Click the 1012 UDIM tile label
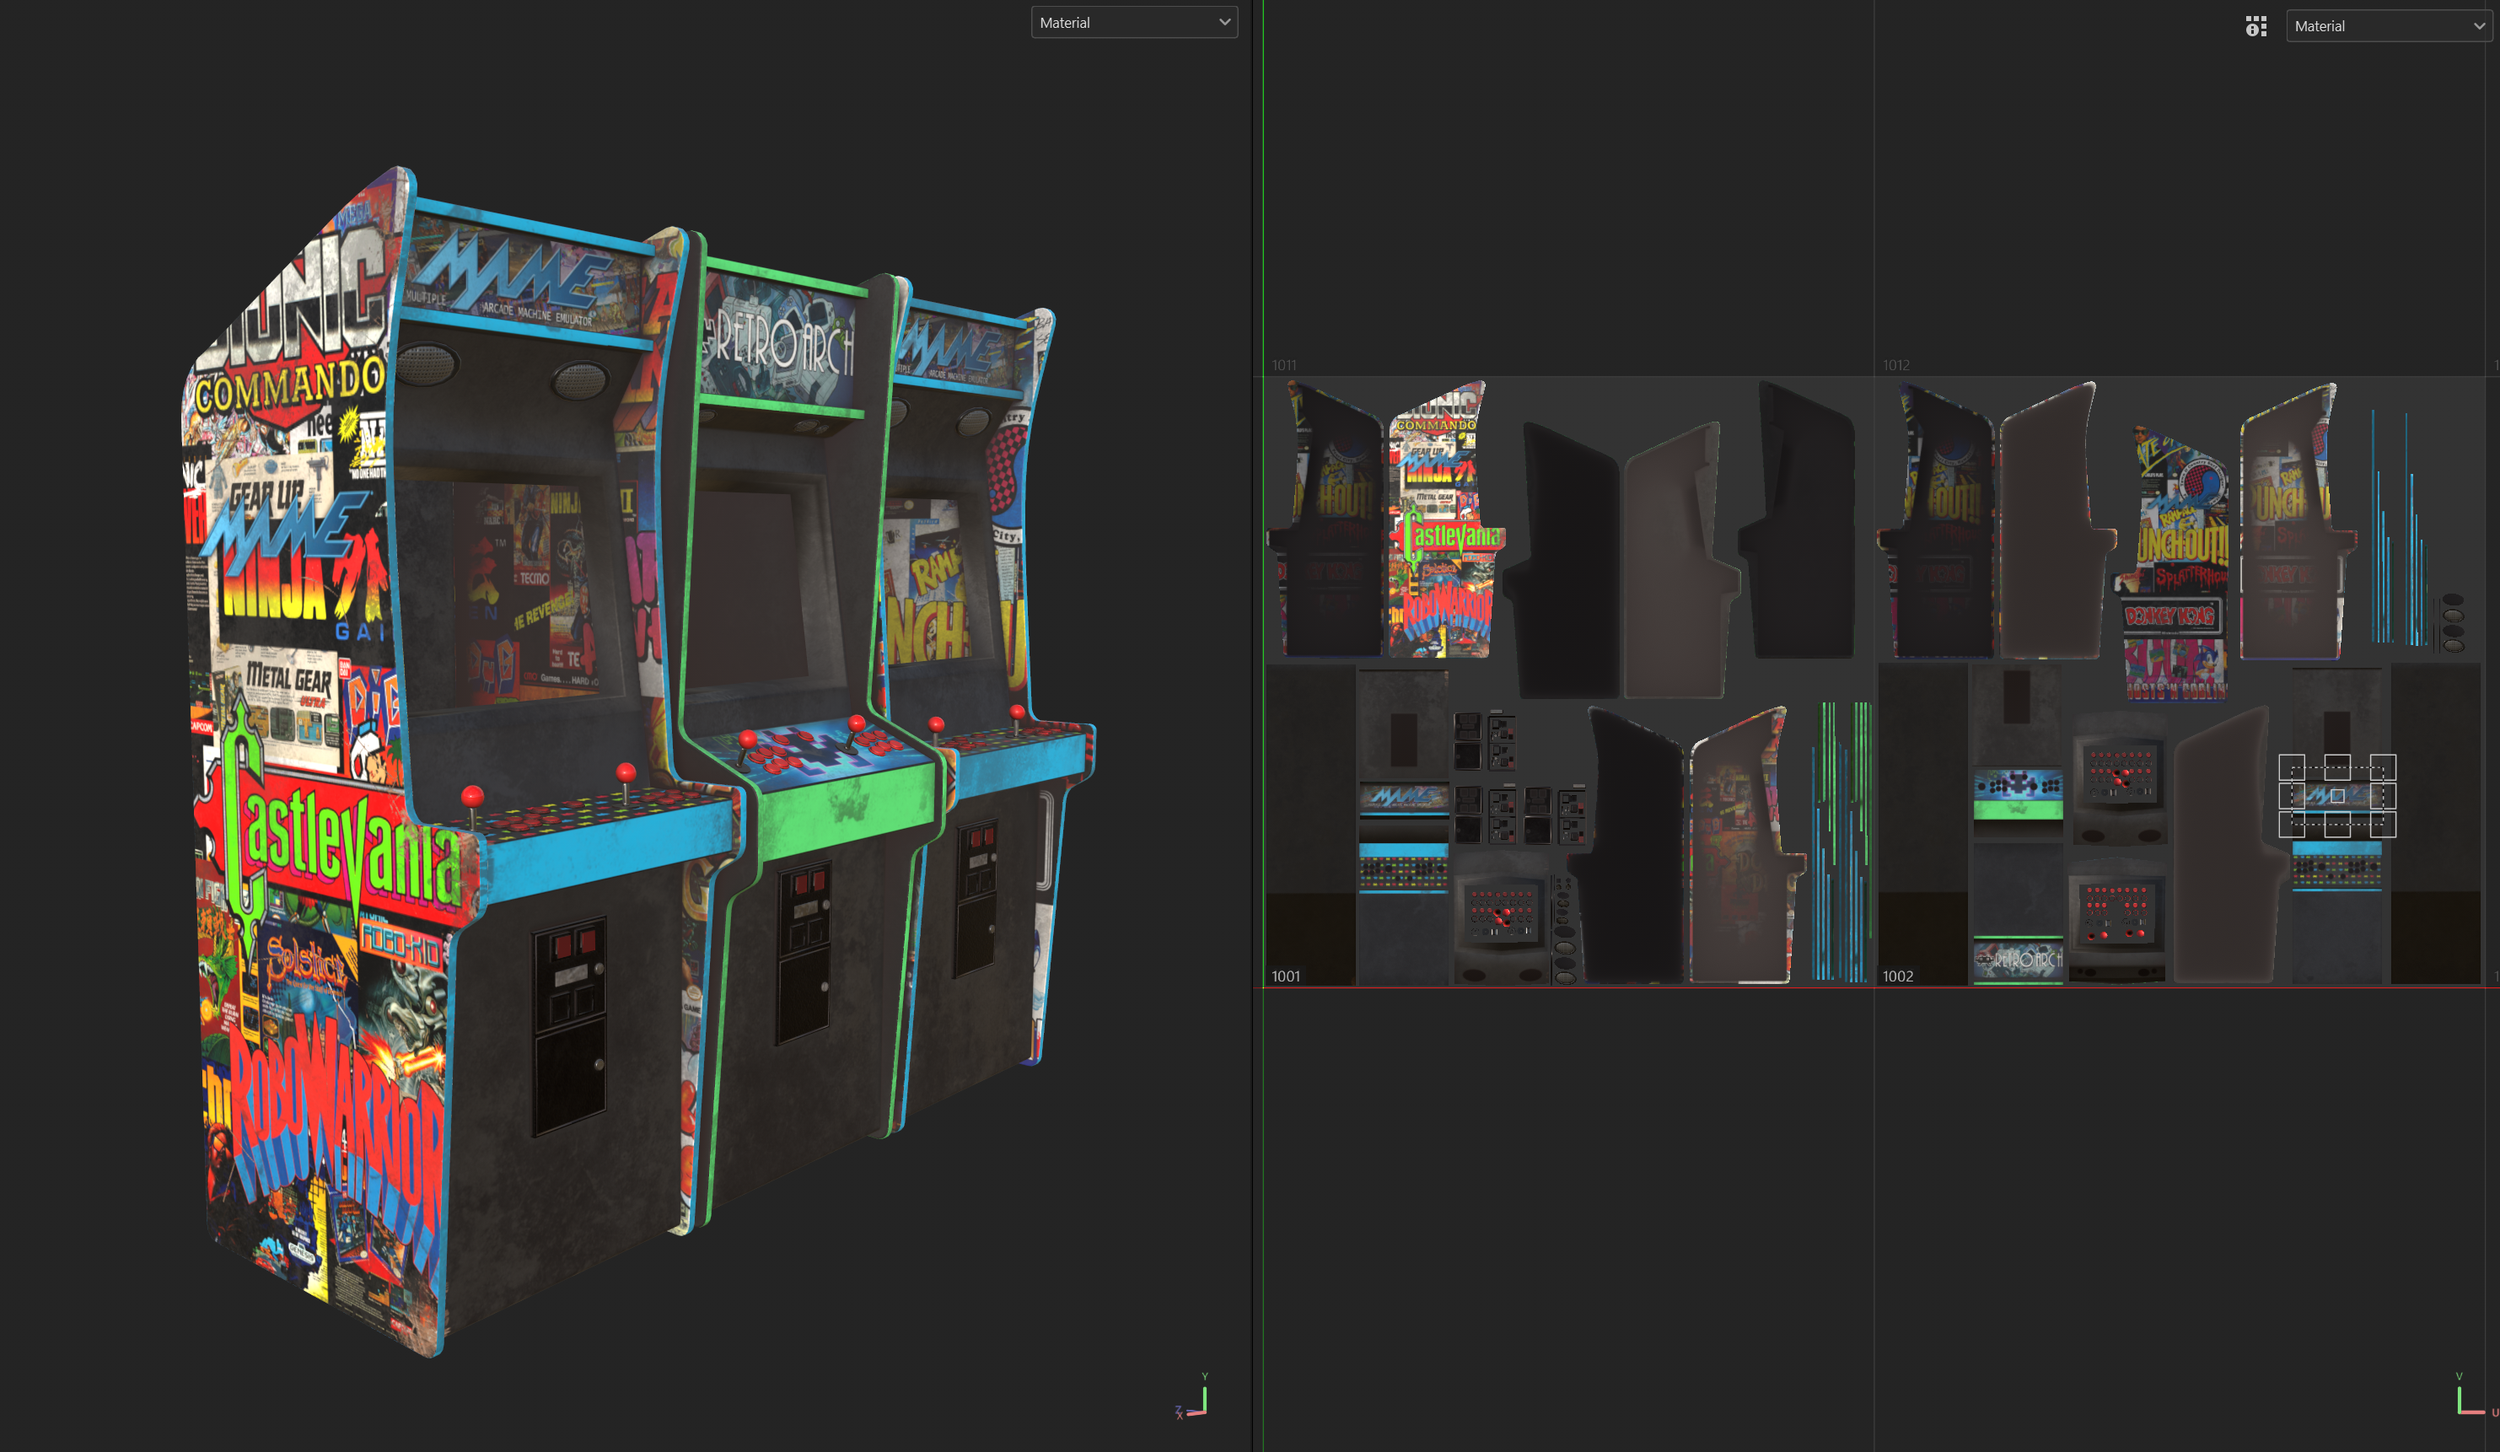 point(1896,365)
